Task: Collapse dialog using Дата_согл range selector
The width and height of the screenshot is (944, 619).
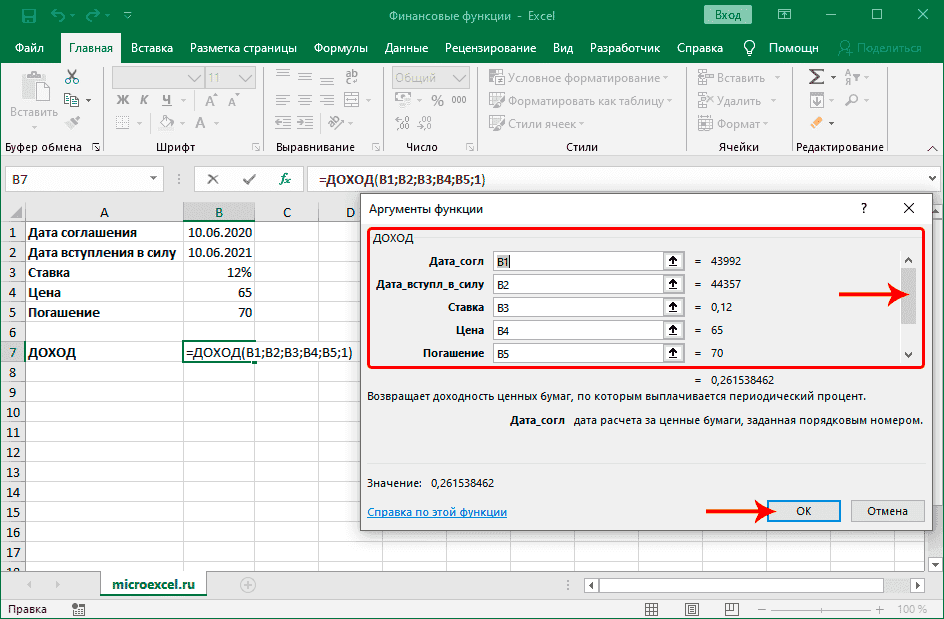Action: click(x=673, y=261)
